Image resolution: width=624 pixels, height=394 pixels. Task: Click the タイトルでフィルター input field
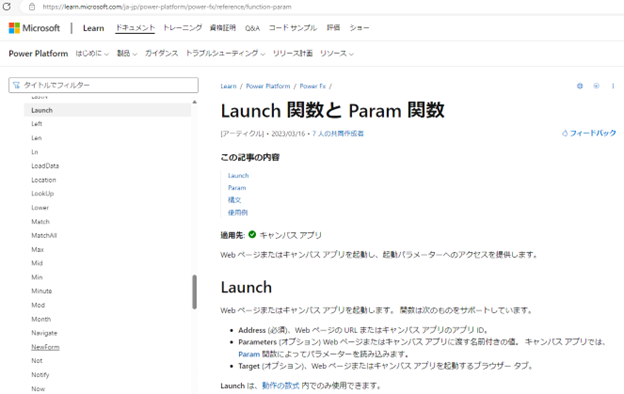coord(103,85)
